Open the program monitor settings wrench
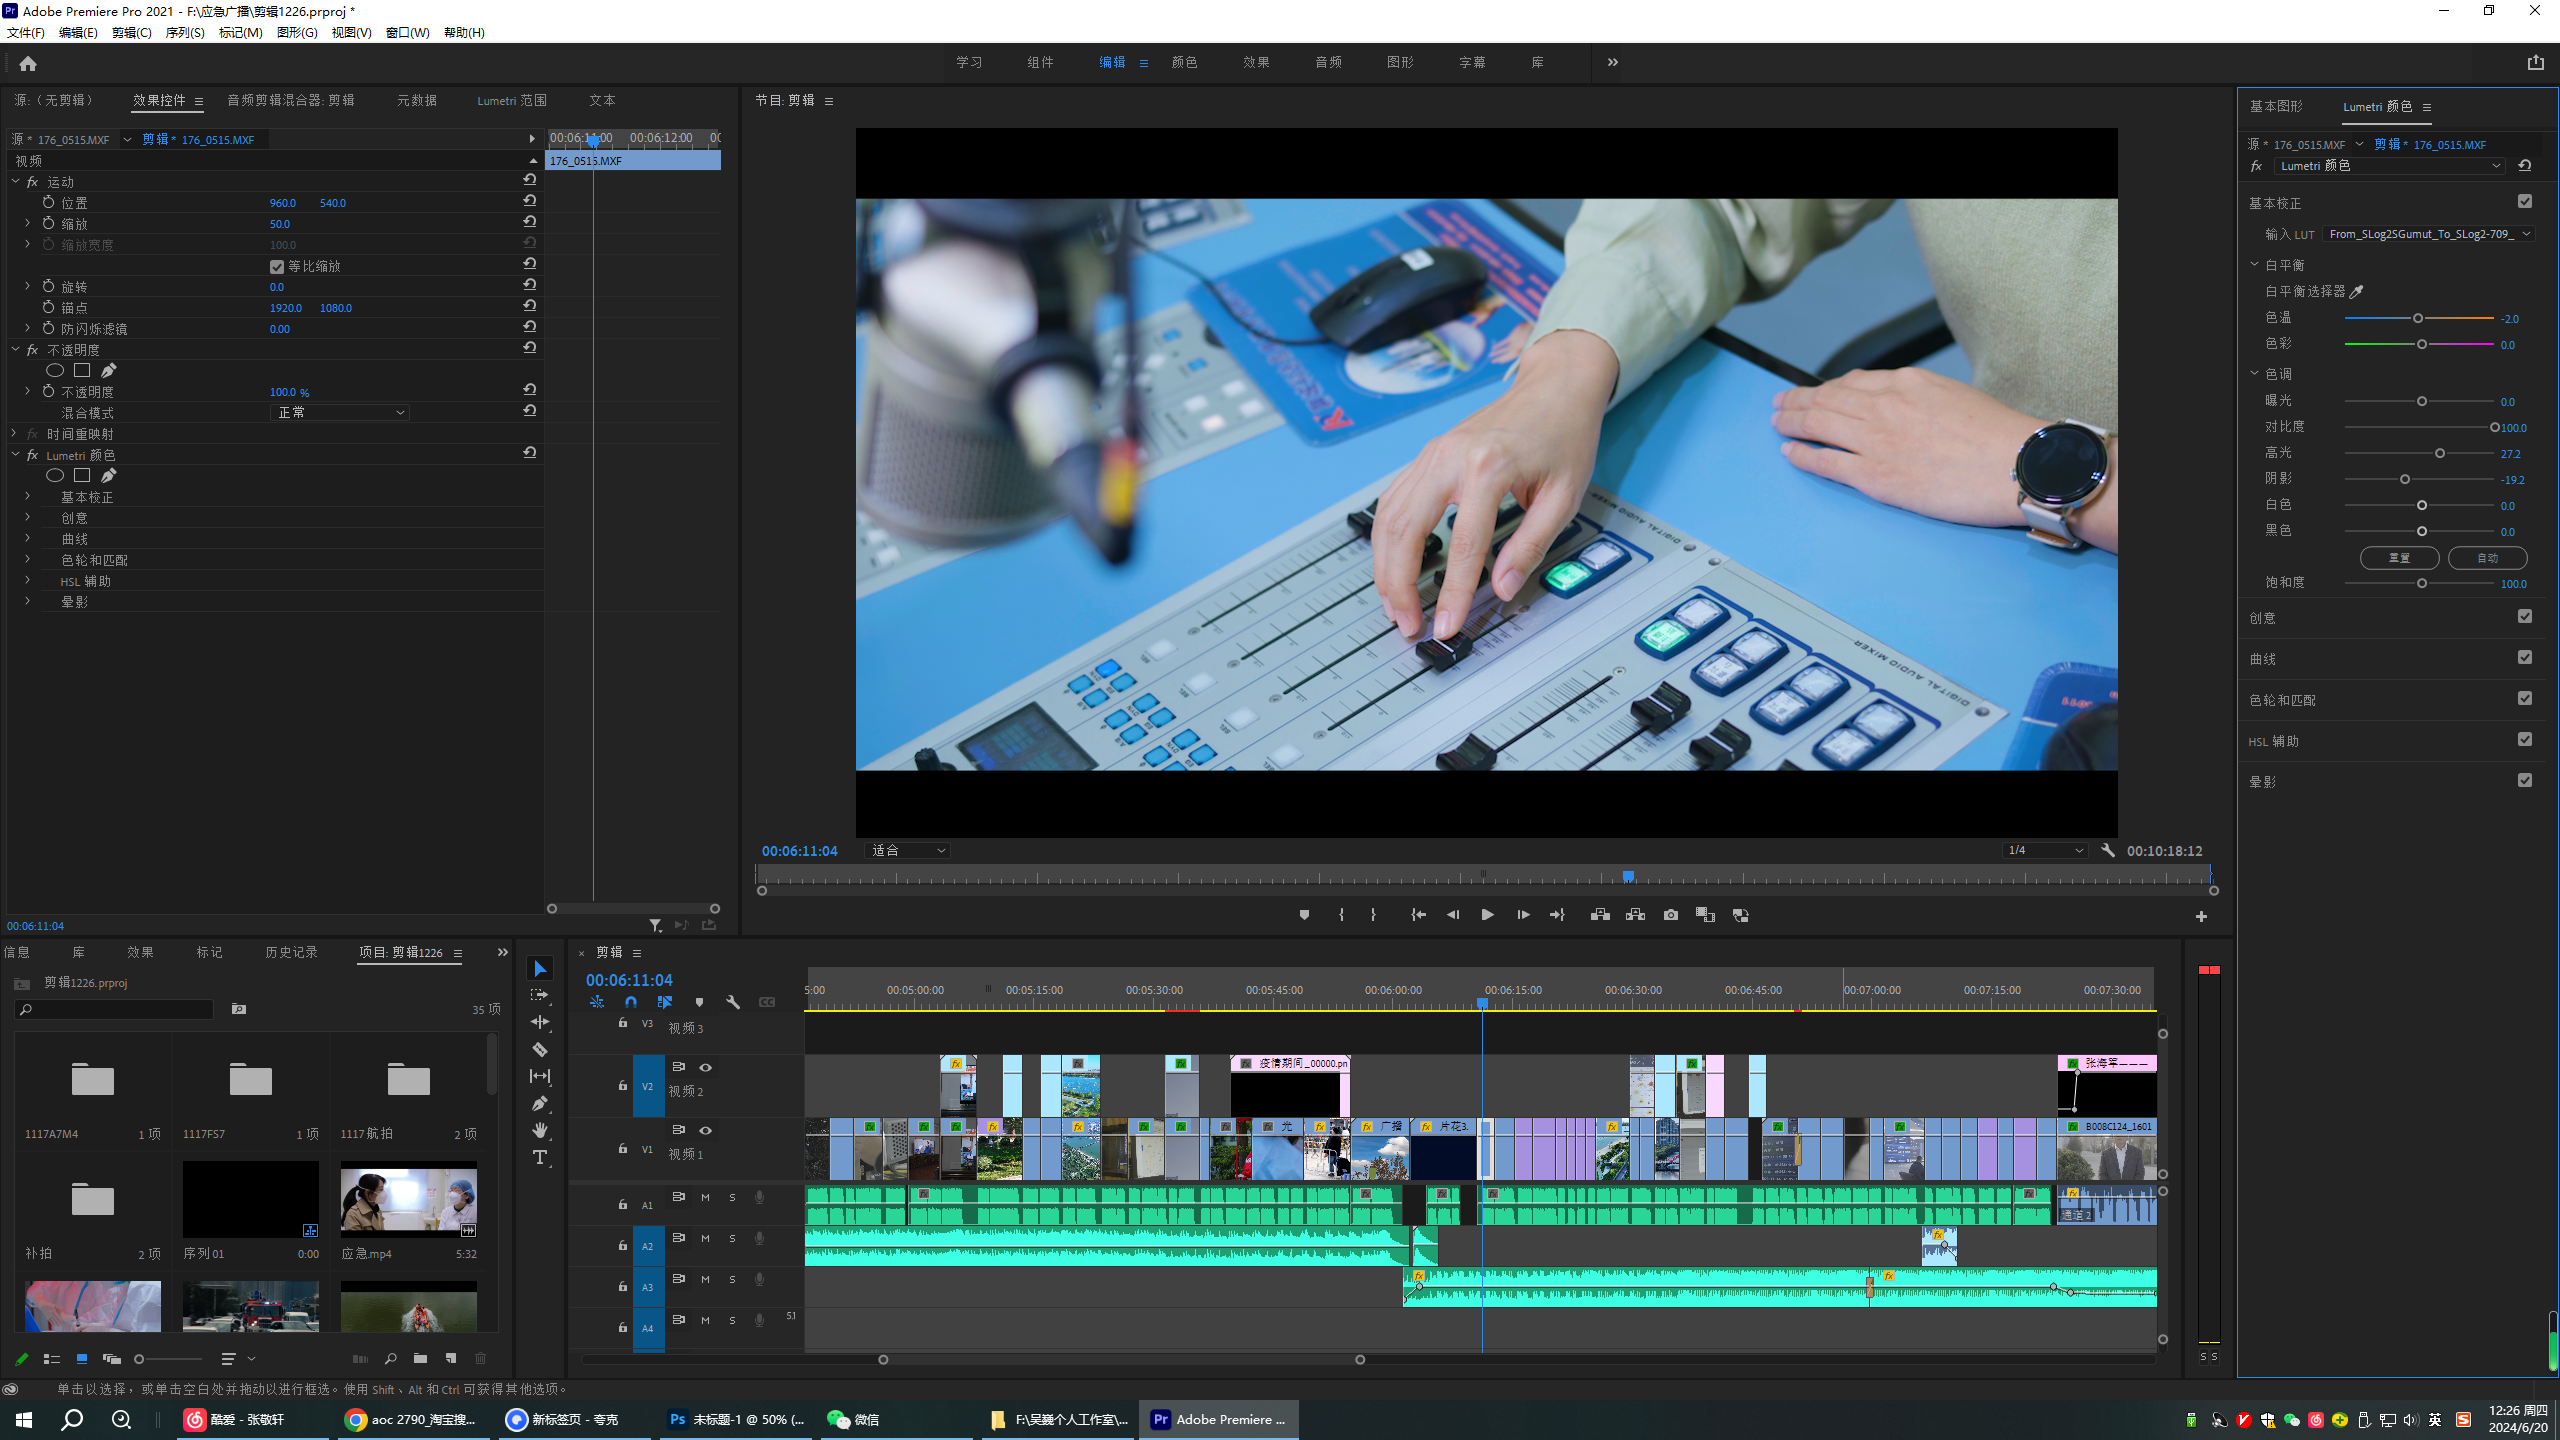 pyautogui.click(x=2108, y=850)
